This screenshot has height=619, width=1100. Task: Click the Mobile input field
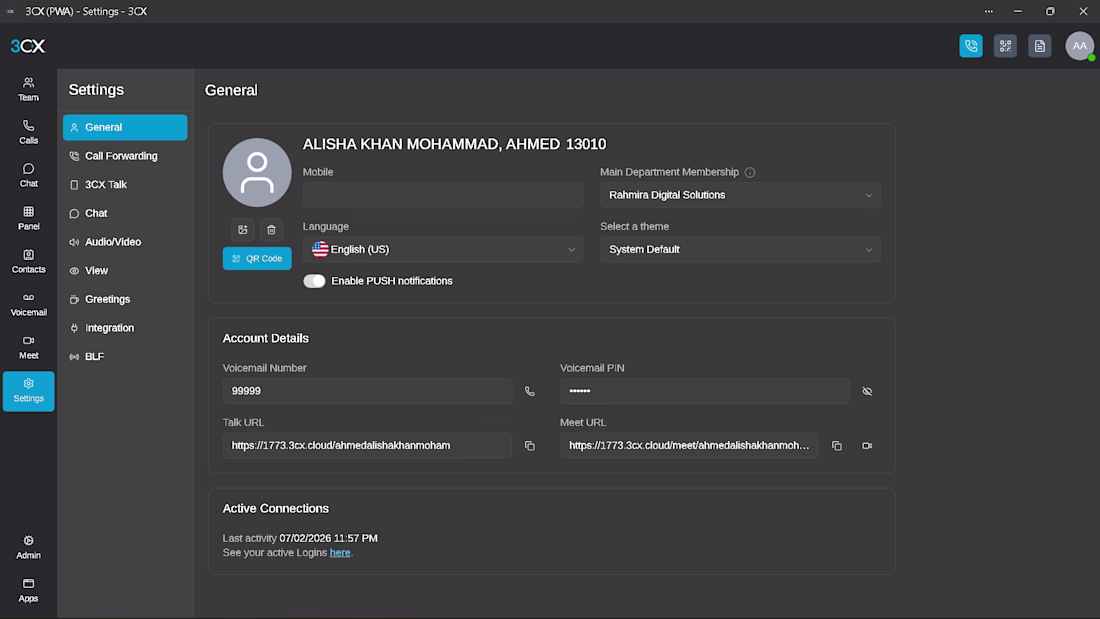tap(443, 195)
